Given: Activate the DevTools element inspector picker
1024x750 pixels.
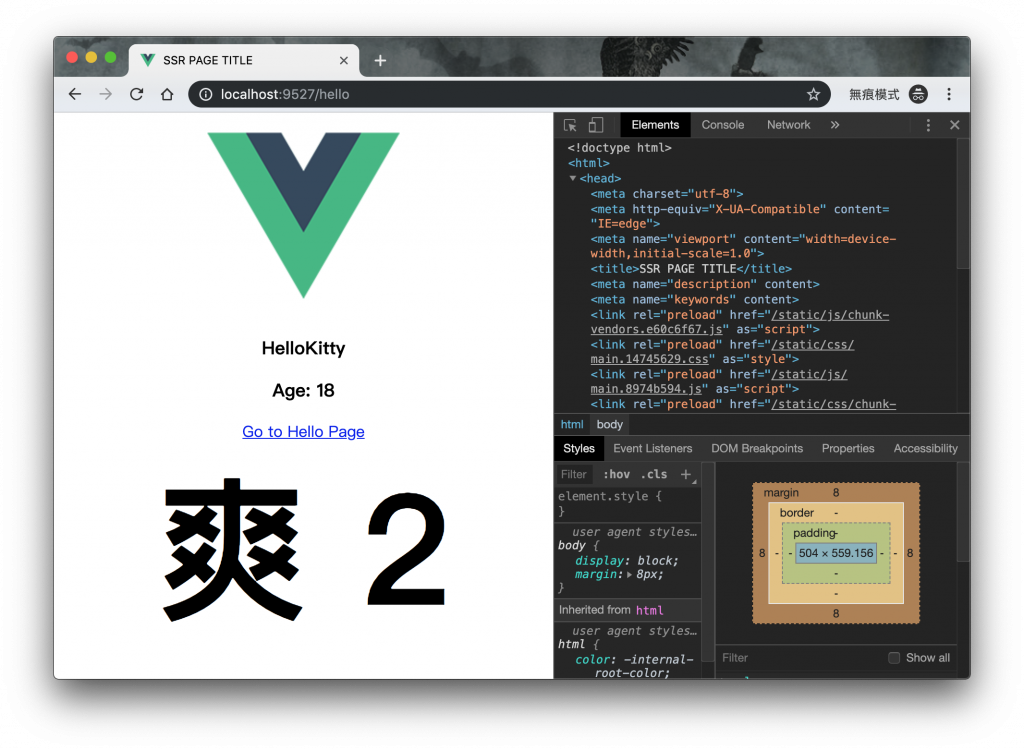Looking at the screenshot, I should pyautogui.click(x=570, y=125).
